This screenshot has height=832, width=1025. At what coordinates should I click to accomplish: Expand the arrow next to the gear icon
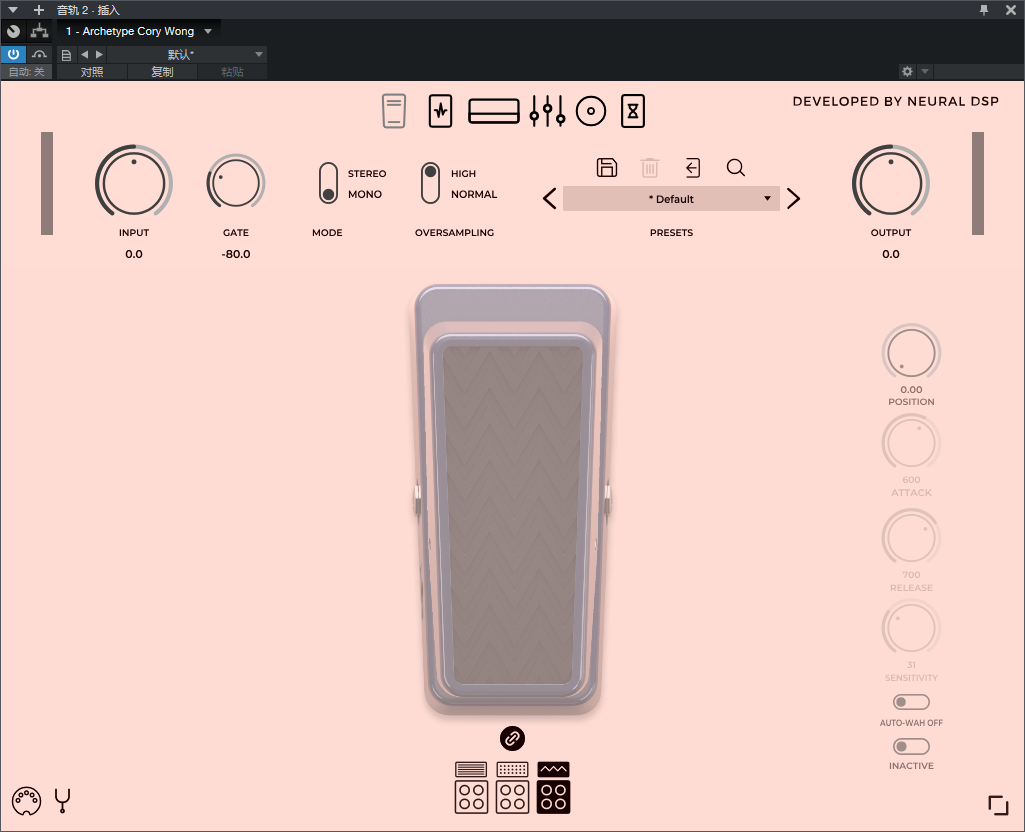pos(925,71)
